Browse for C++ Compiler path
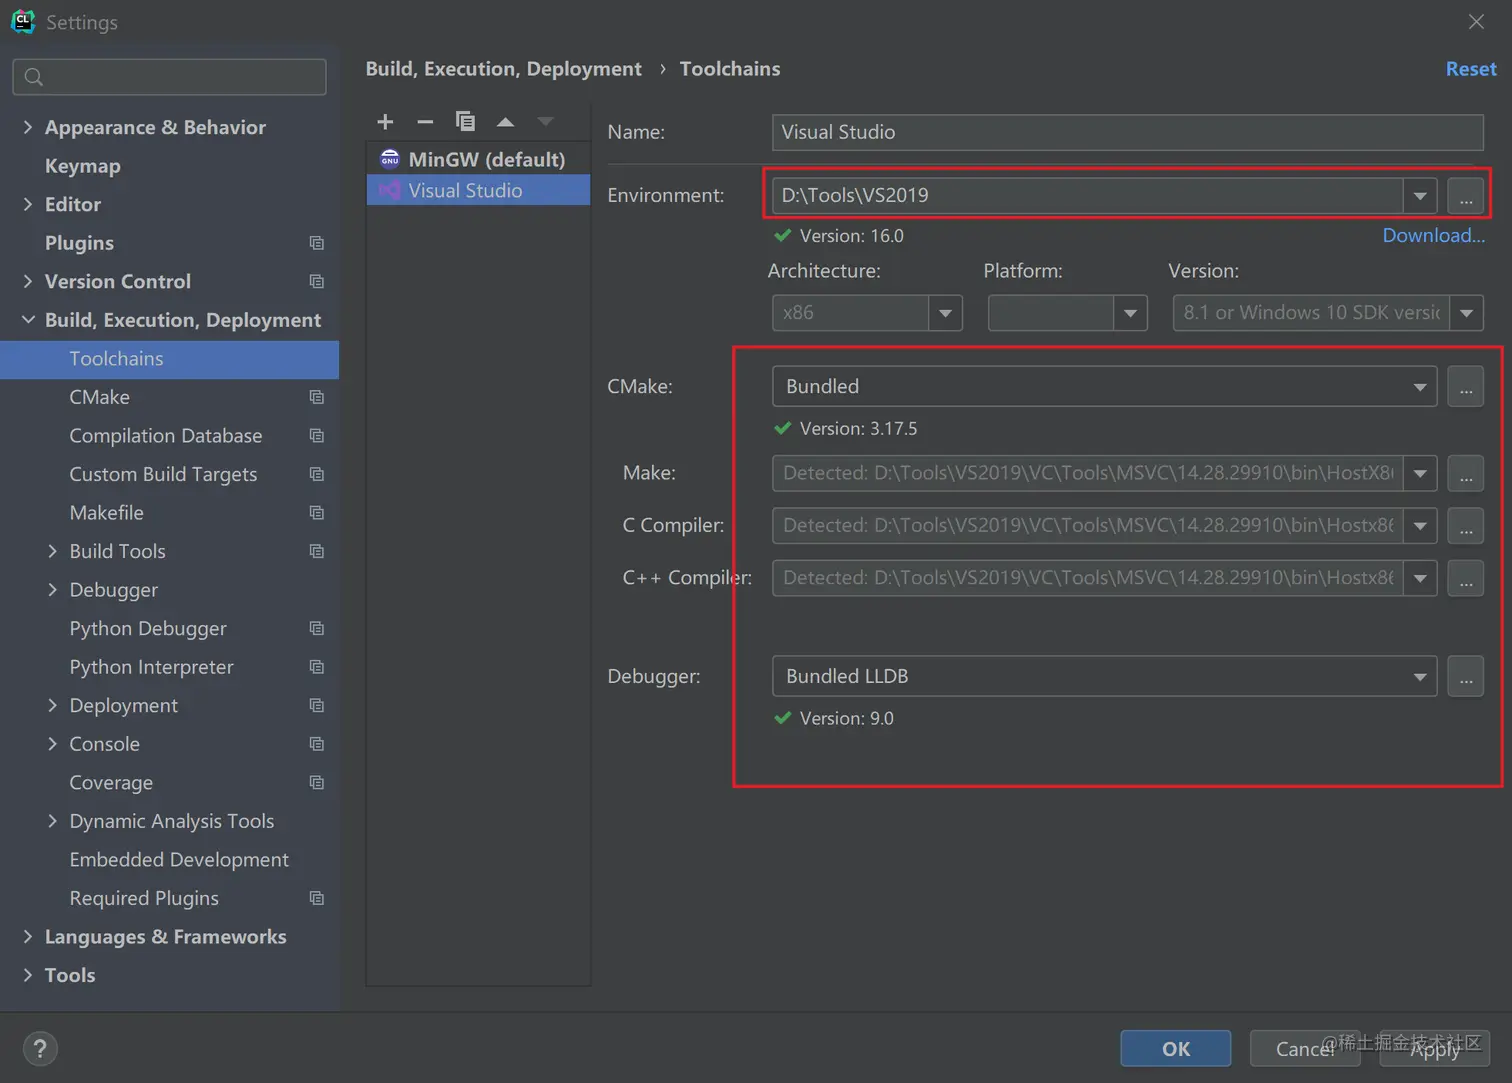 pos(1465,578)
